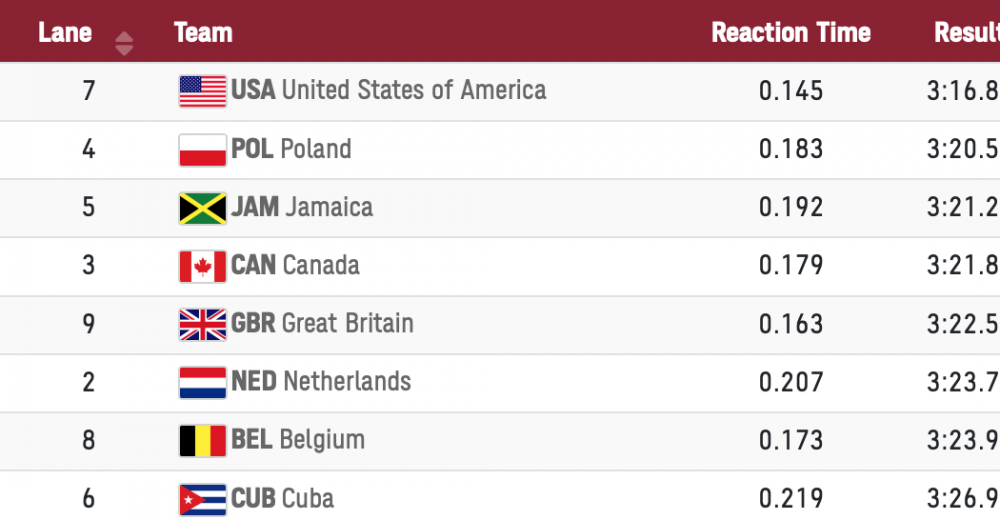Screen dimensions: 1000x520
Task: Open the NED Netherlands team link
Action: point(321,382)
